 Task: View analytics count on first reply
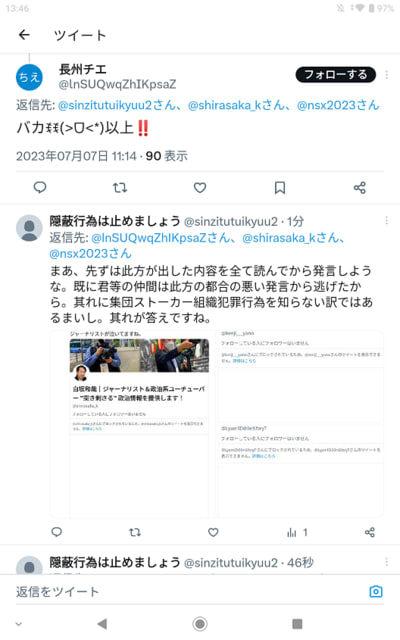point(297,532)
